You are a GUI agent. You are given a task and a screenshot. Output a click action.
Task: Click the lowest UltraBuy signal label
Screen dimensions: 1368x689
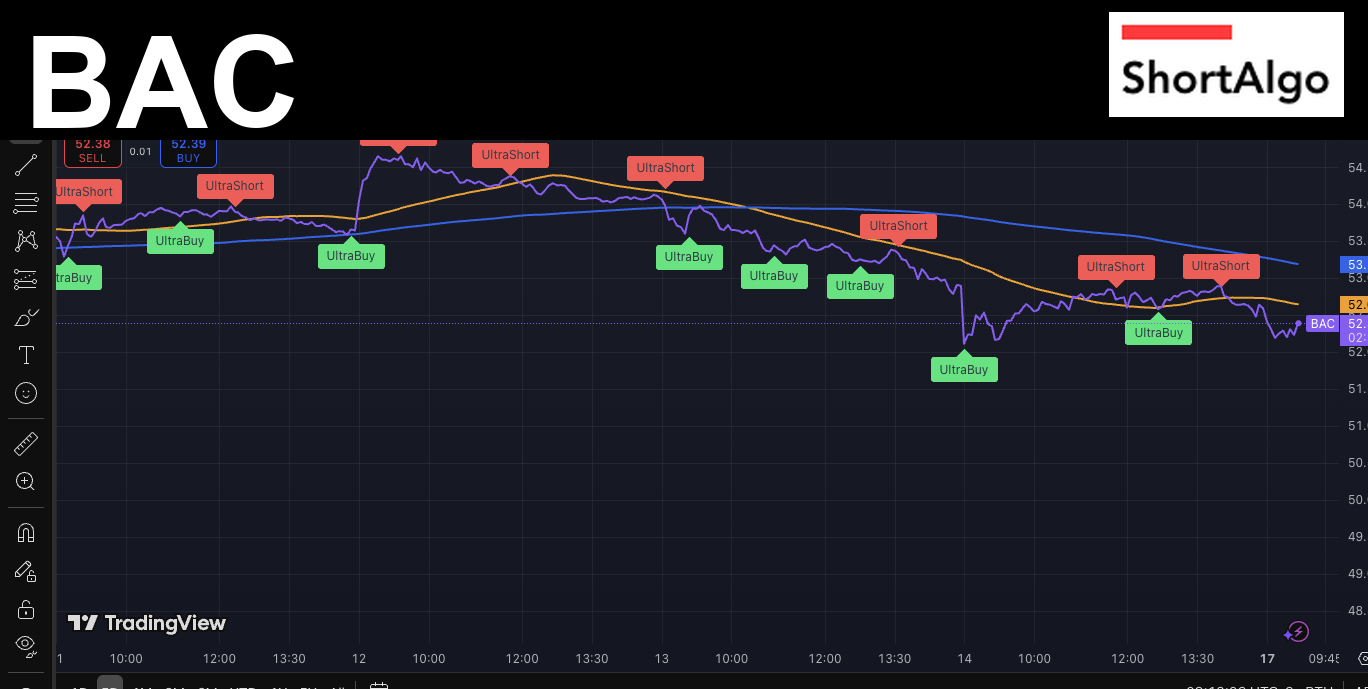964,369
